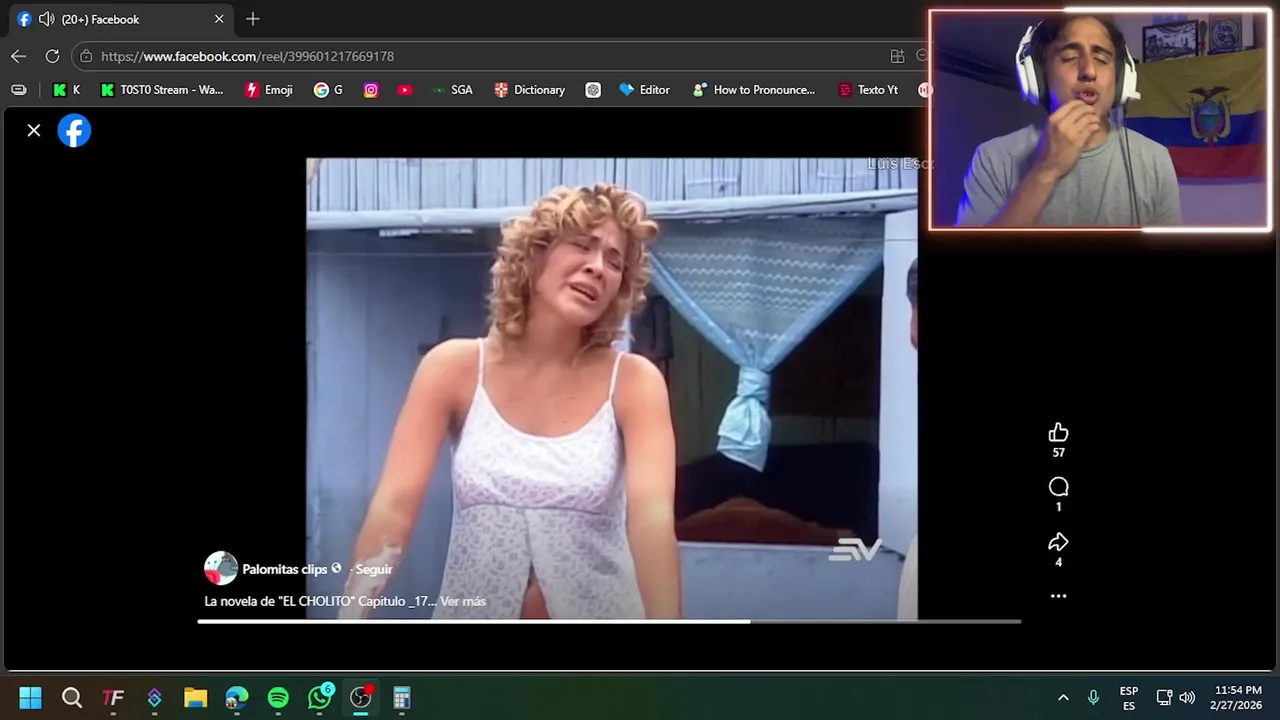Open Palomitas clips profile name

click(284, 569)
